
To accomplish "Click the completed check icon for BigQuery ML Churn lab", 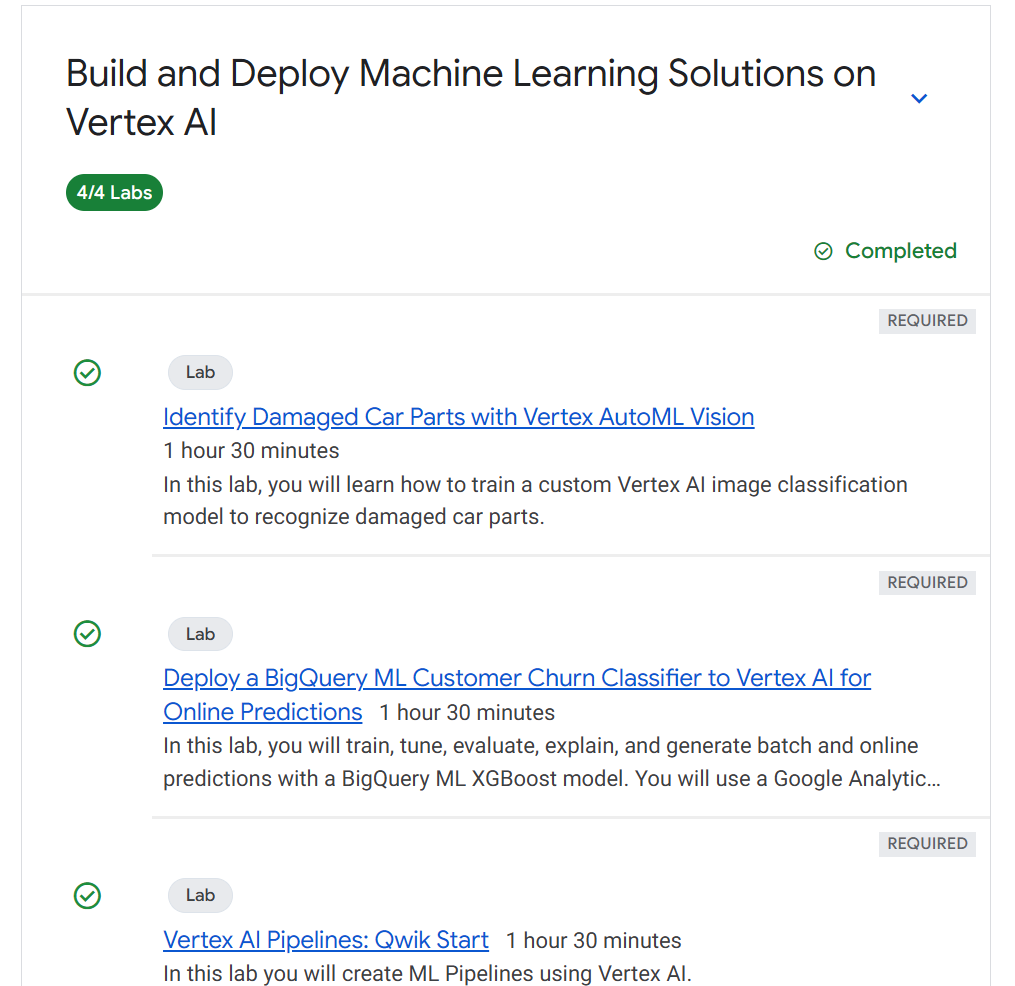I will tap(87, 634).
